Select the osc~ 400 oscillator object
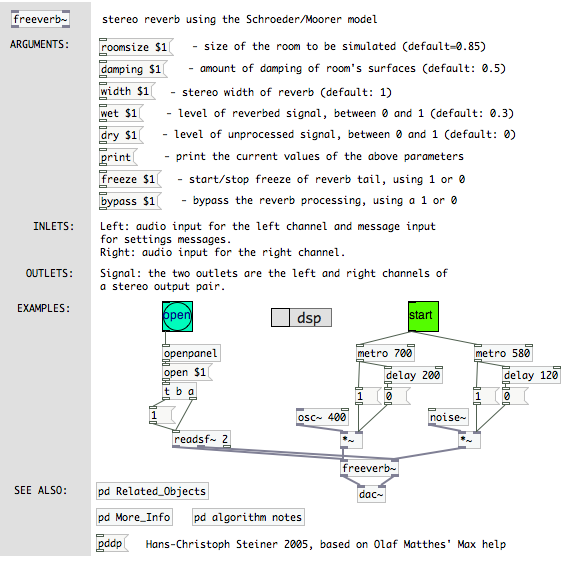This screenshot has width=584, height=563. pyautogui.click(x=323, y=417)
